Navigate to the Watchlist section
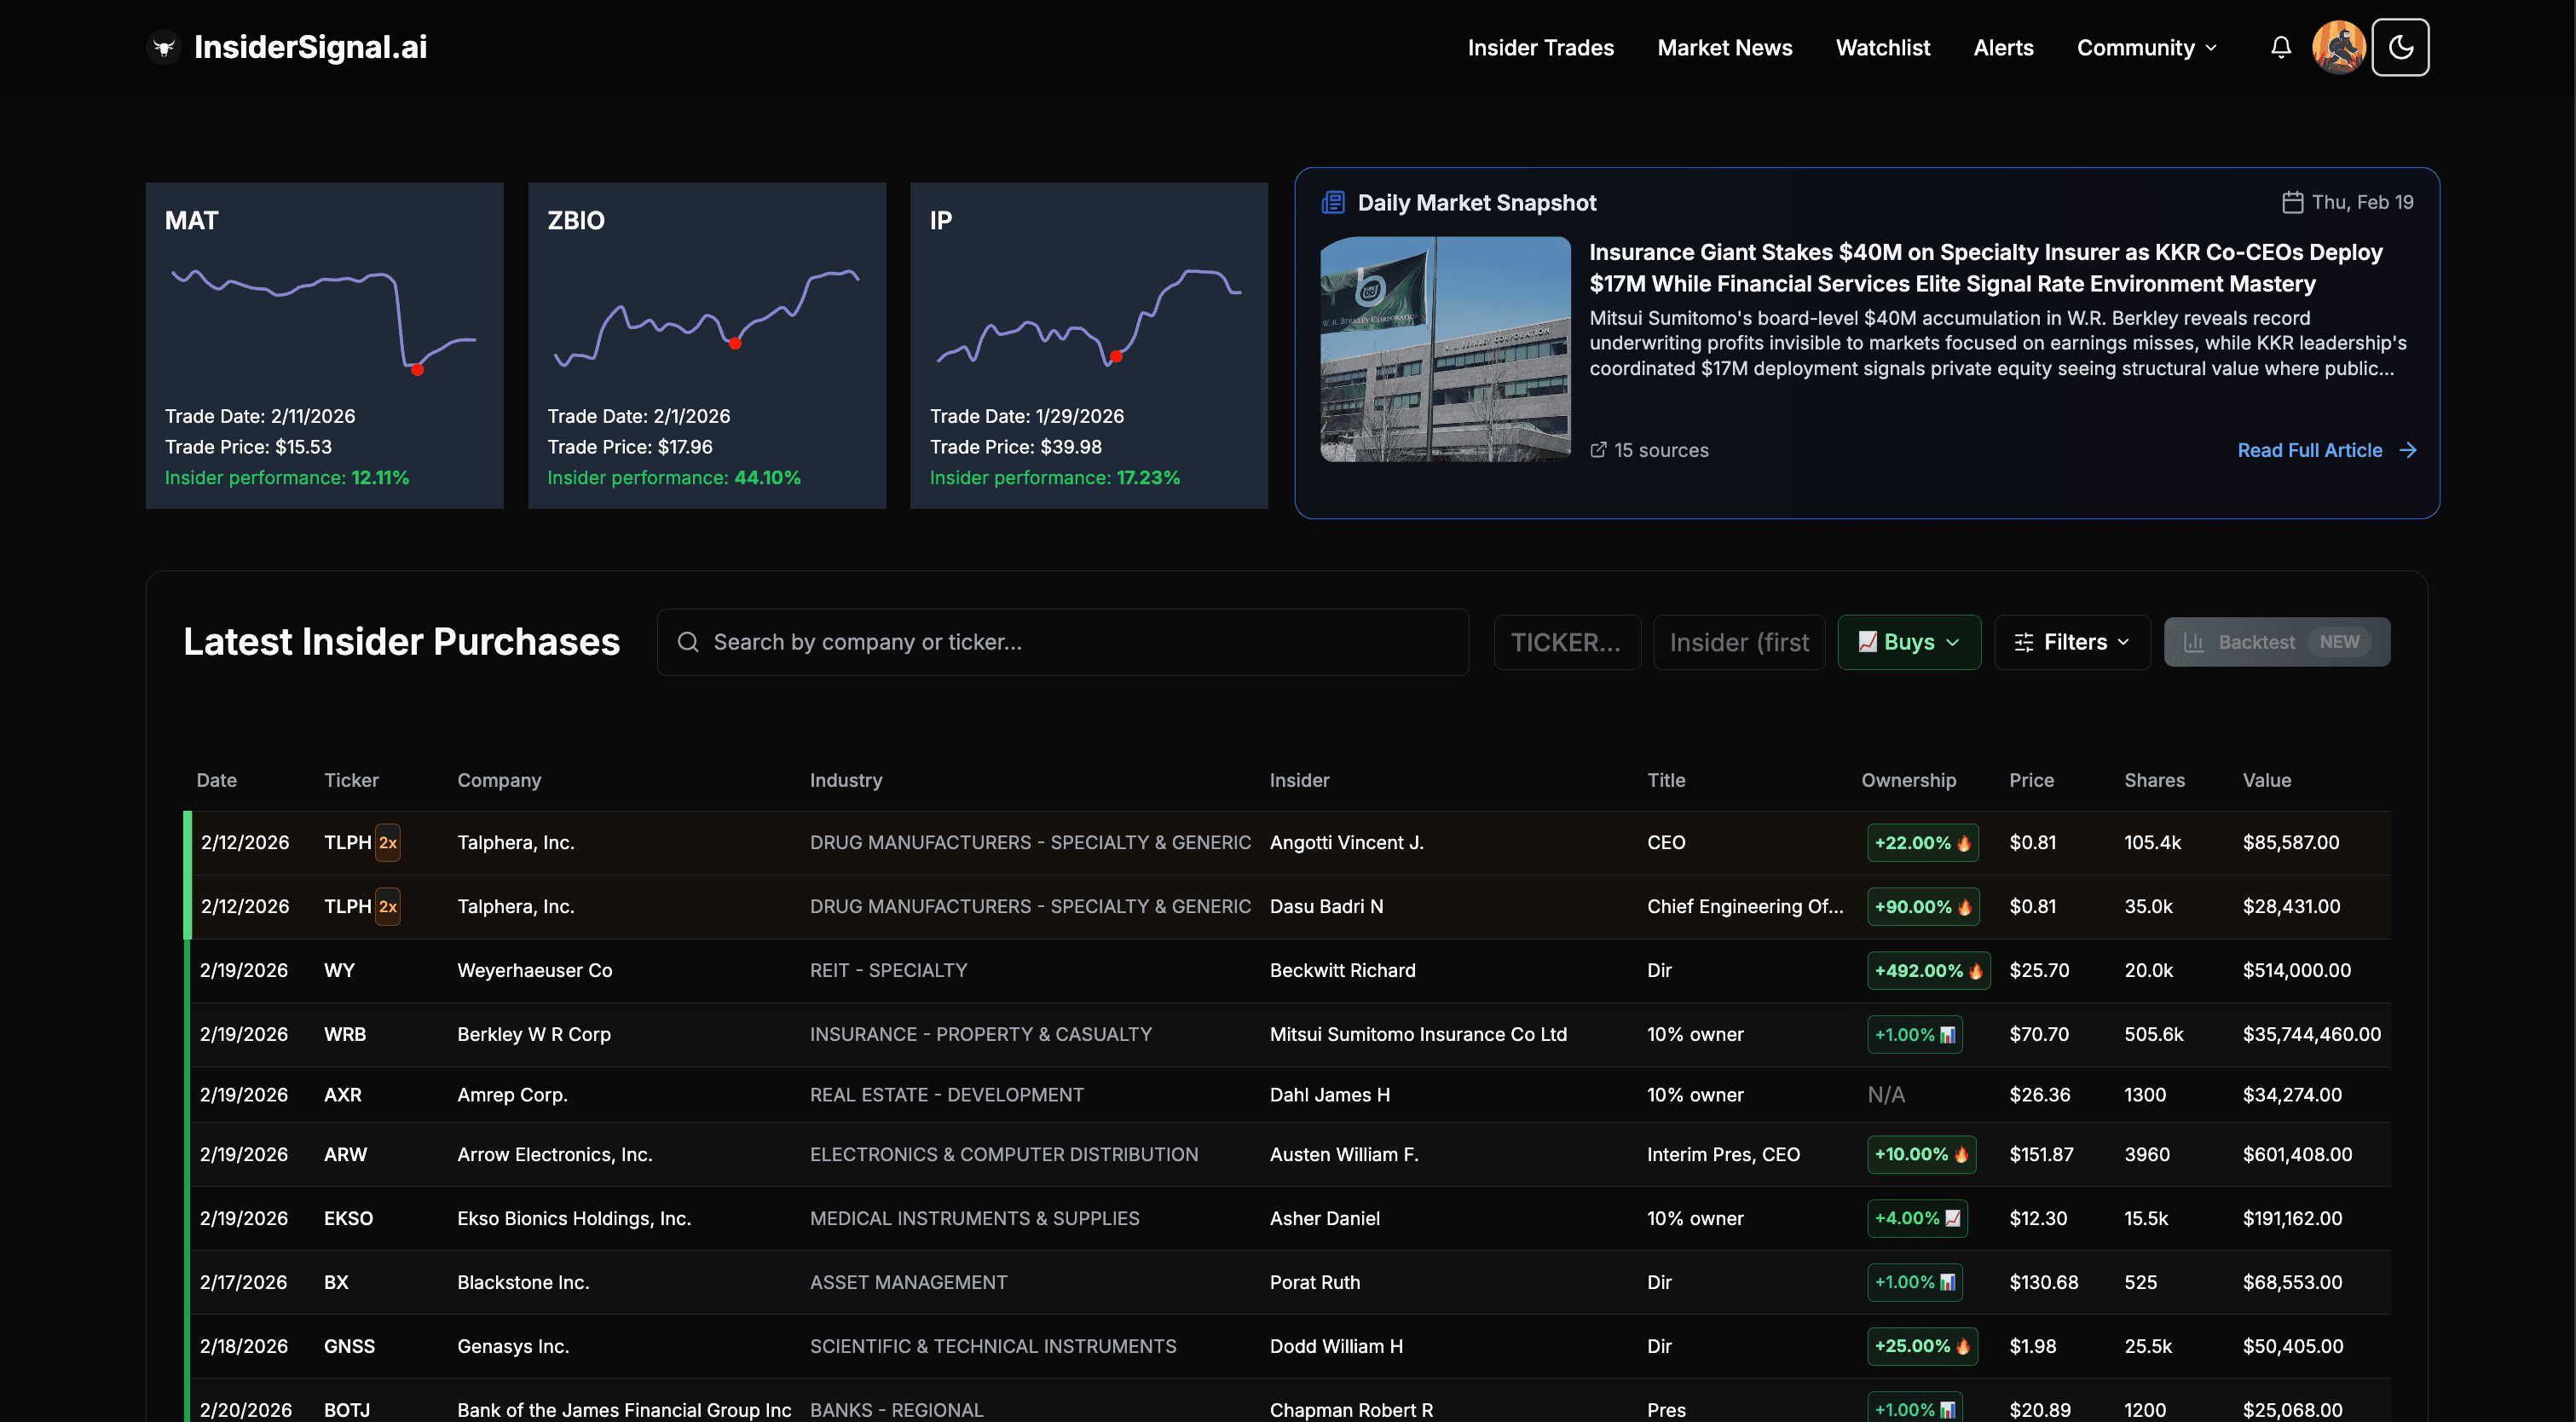Viewport: 2576px width, 1422px height. (1883, 47)
